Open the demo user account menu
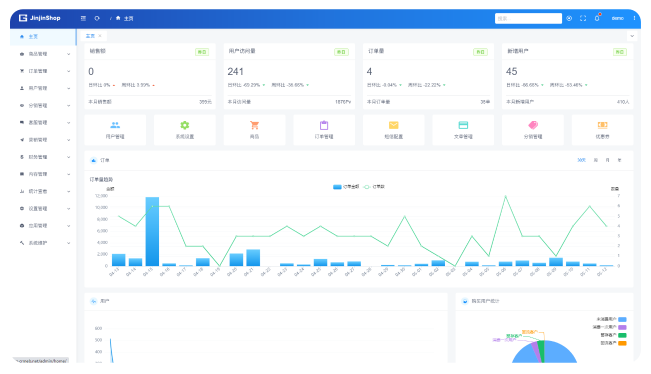Viewport: 651px width, 374px height. point(617,18)
